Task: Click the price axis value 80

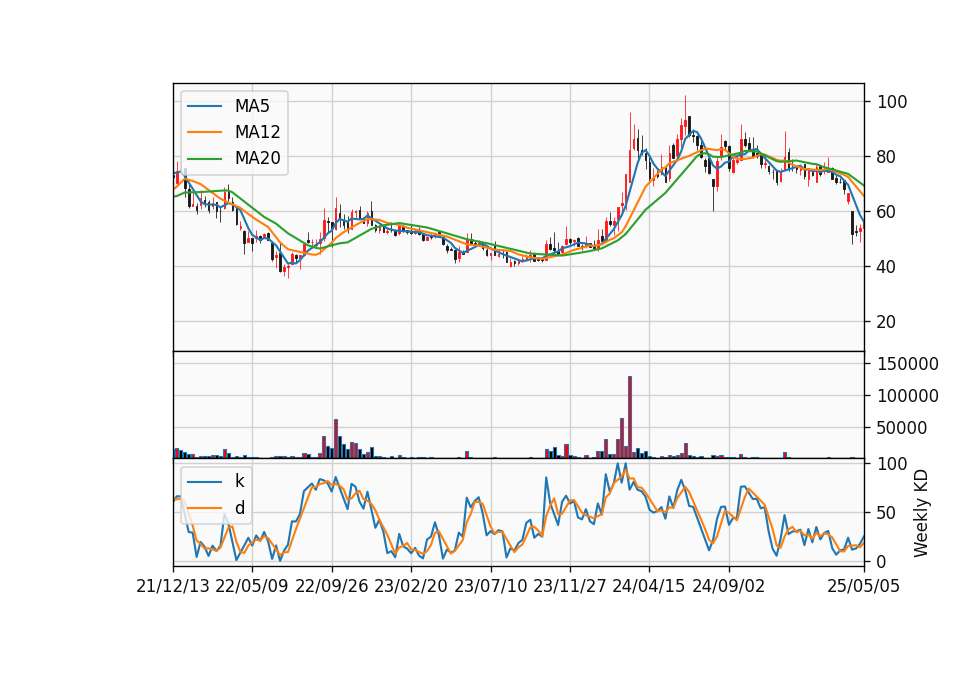Action: pyautogui.click(x=887, y=157)
